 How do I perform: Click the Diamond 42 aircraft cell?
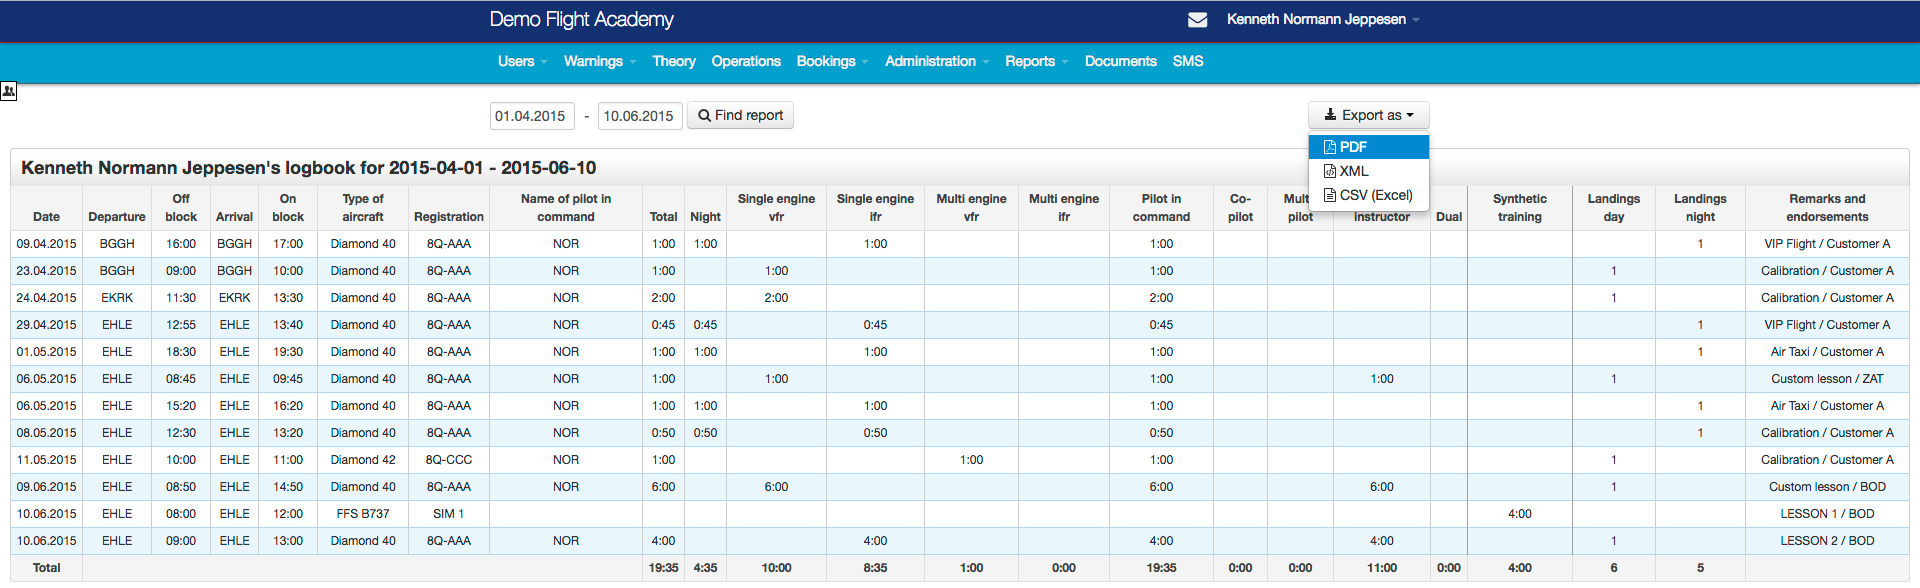(x=363, y=460)
